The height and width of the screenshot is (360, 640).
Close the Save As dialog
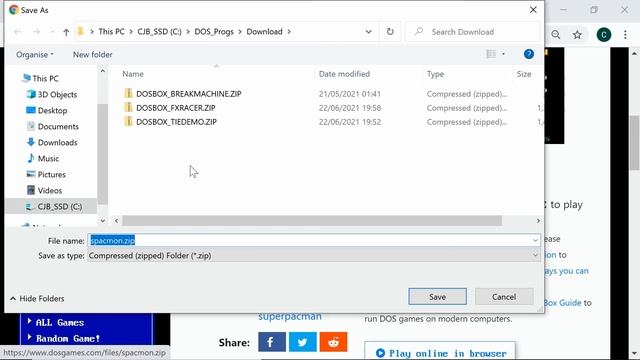pyautogui.click(x=533, y=10)
